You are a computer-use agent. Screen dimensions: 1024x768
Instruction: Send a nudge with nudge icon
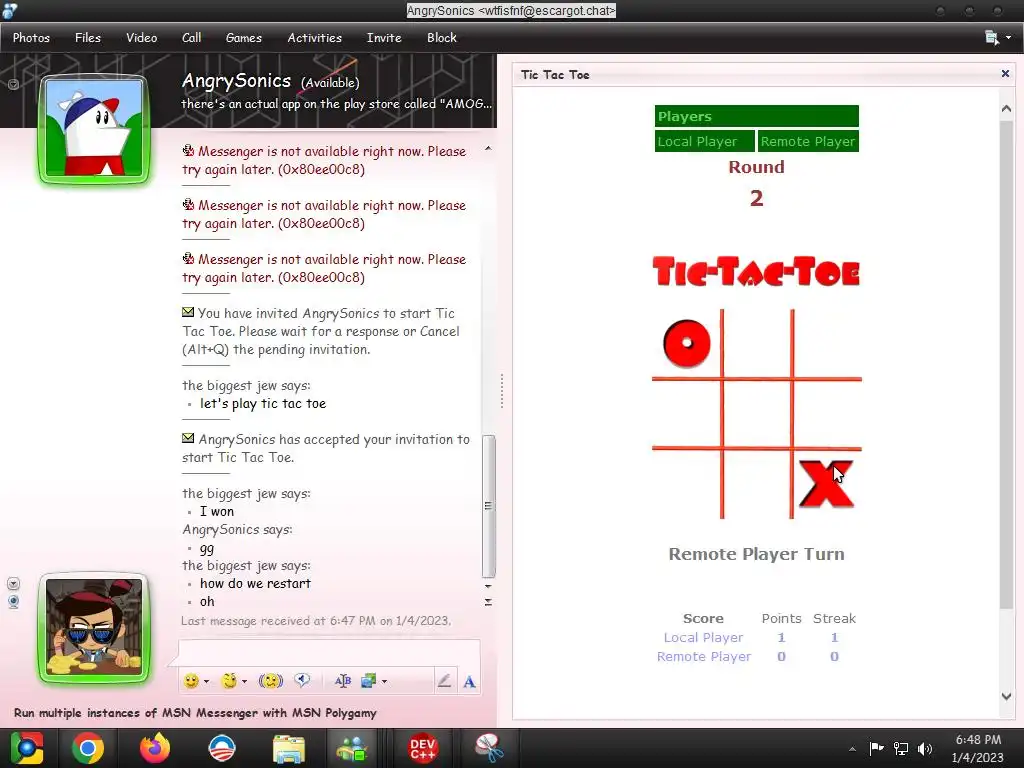pos(270,681)
